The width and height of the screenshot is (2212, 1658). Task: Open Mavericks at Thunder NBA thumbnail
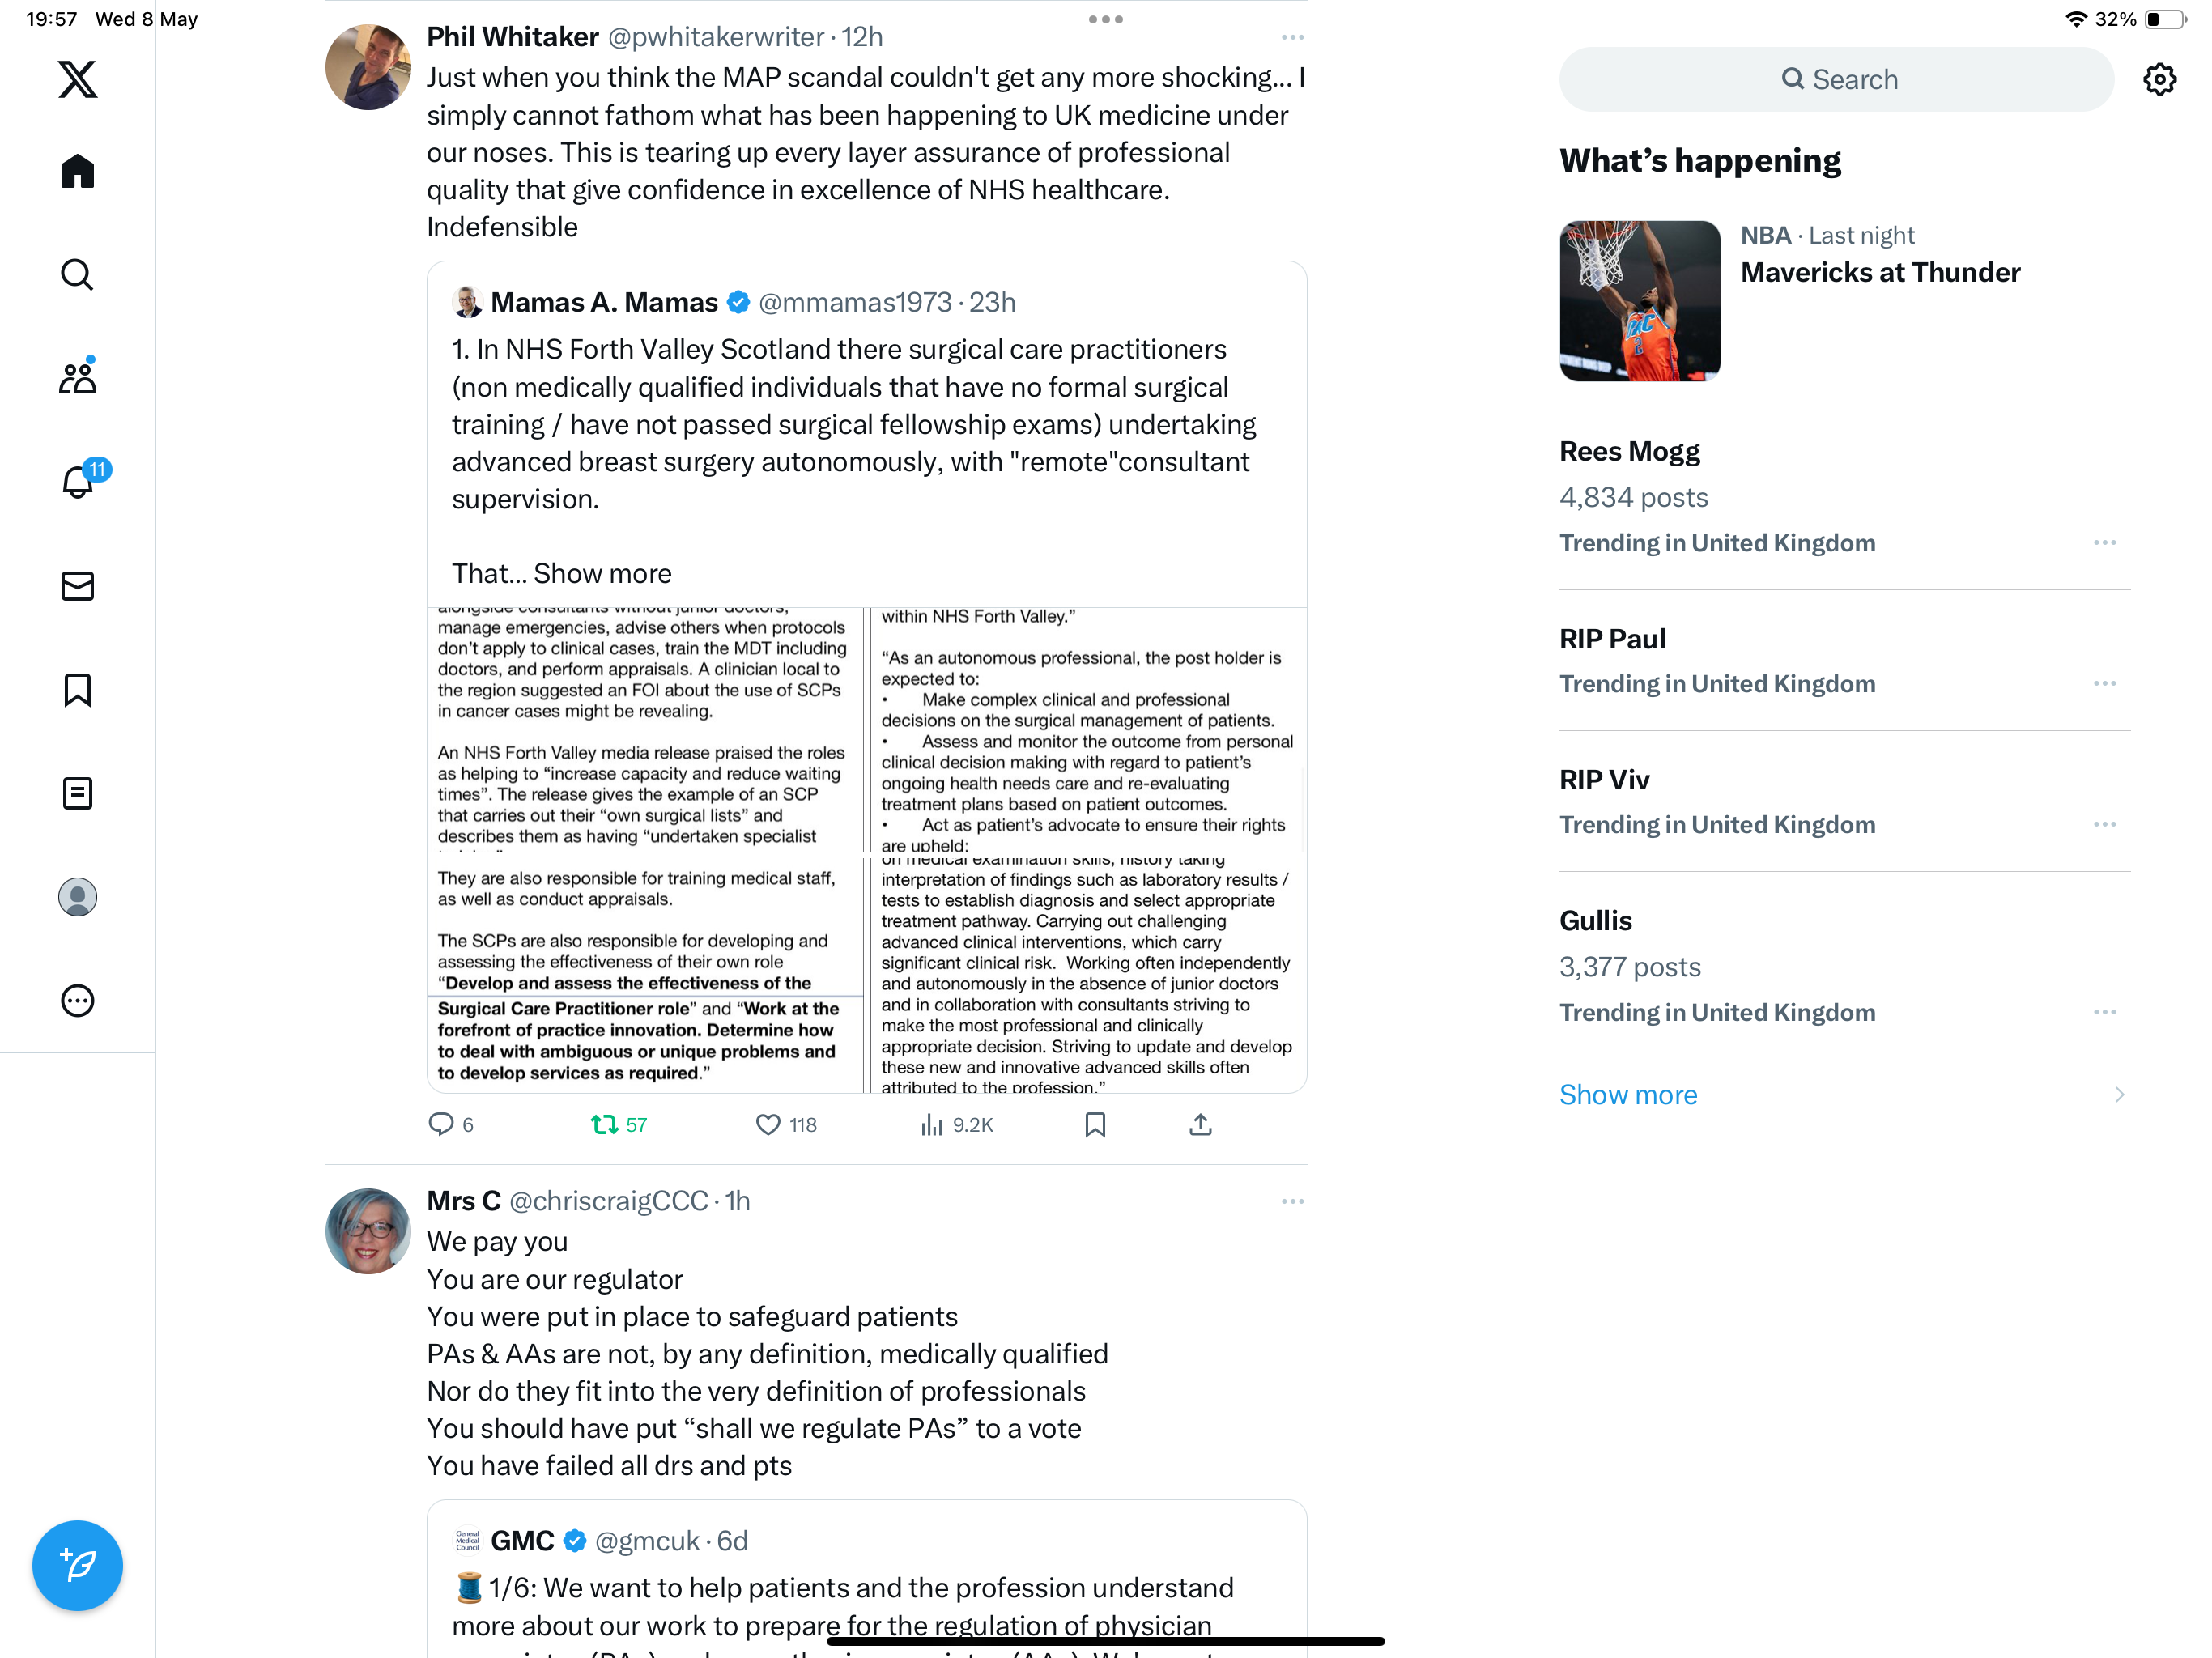coord(1639,300)
